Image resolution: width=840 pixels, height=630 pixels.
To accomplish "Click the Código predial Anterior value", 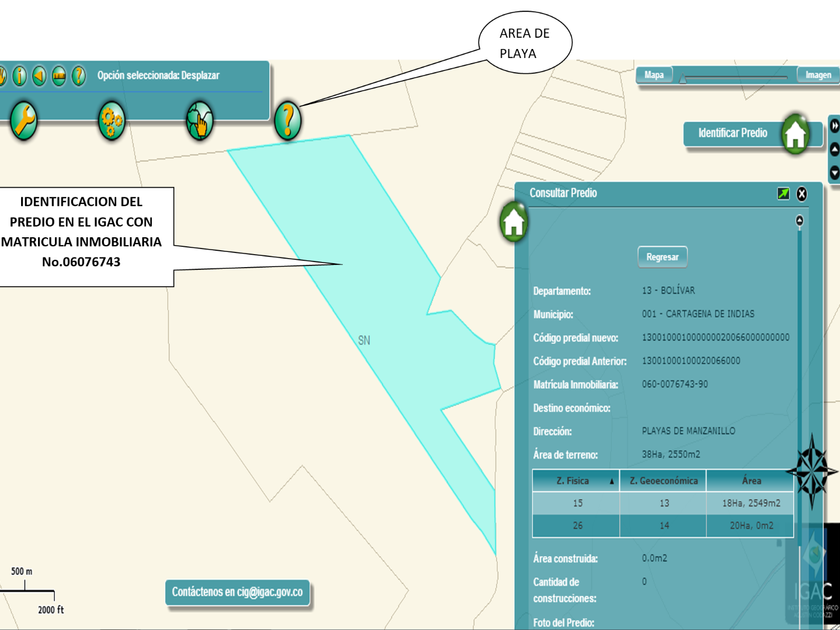I will (x=691, y=361).
